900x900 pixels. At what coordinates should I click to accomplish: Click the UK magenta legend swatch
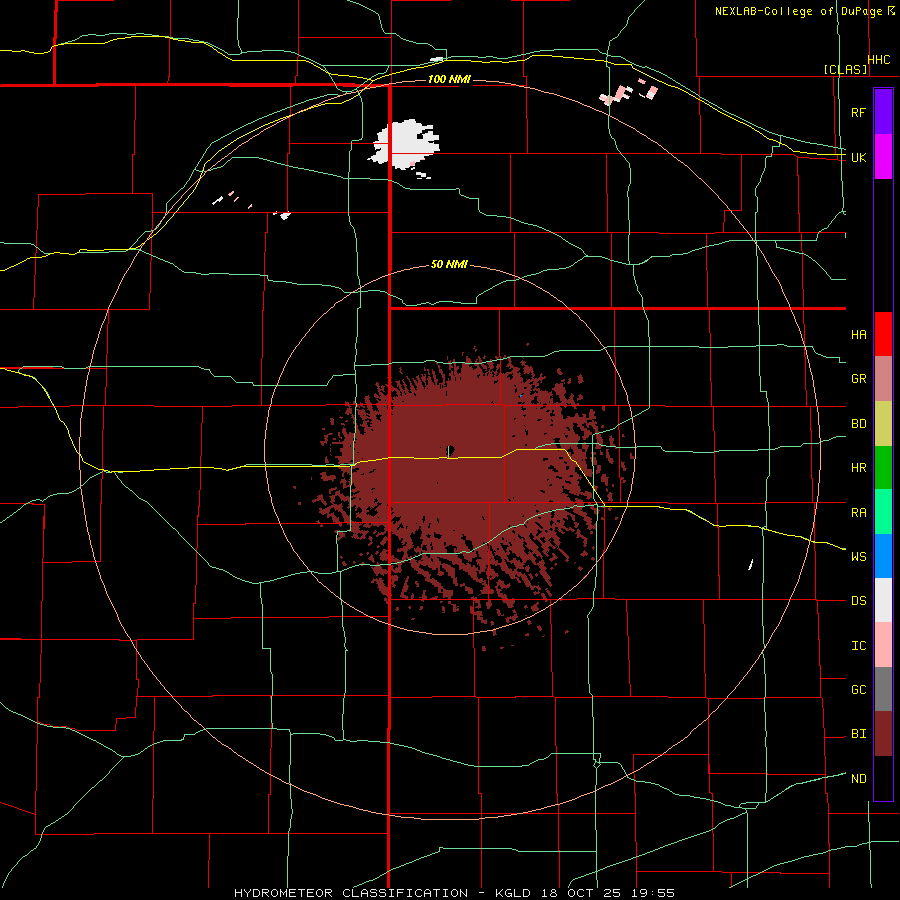pyautogui.click(x=883, y=157)
